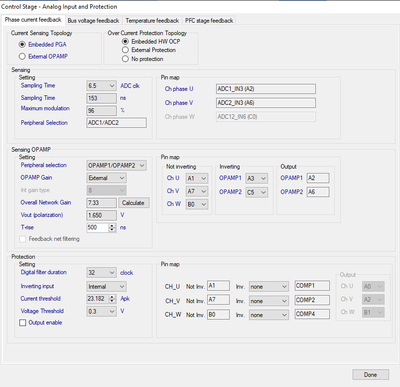Viewport: 400px width, 387px height.
Task: Enable the Output enable checkbox
Action: tap(23, 323)
